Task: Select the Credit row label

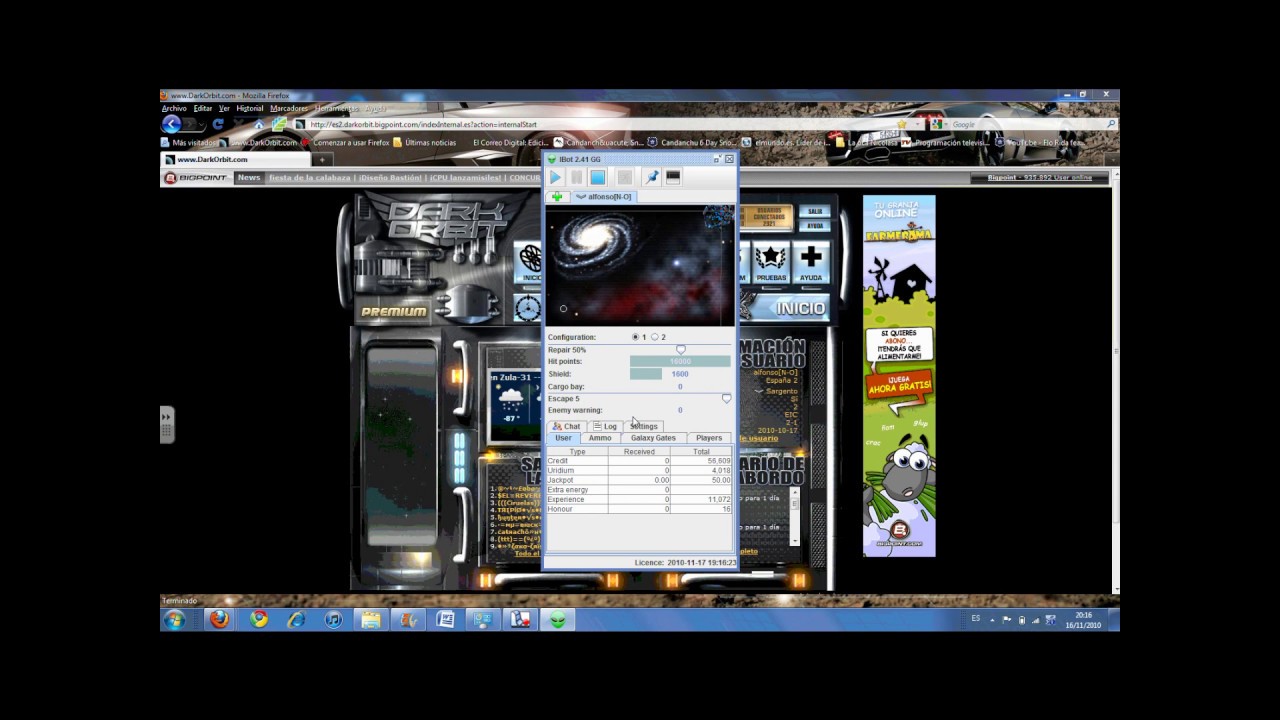Action: pos(559,461)
